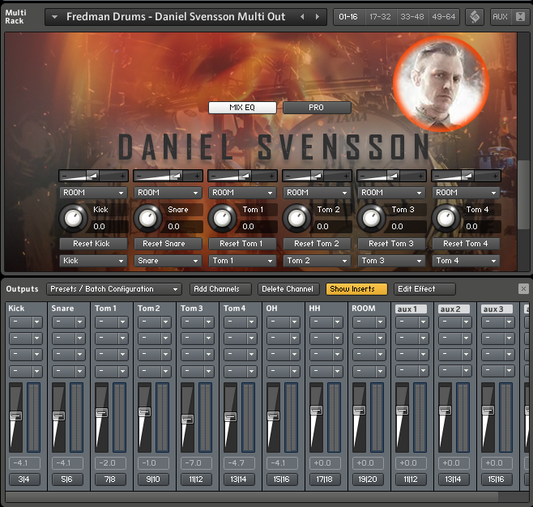Click the Reset Tom 4 button

click(466, 244)
